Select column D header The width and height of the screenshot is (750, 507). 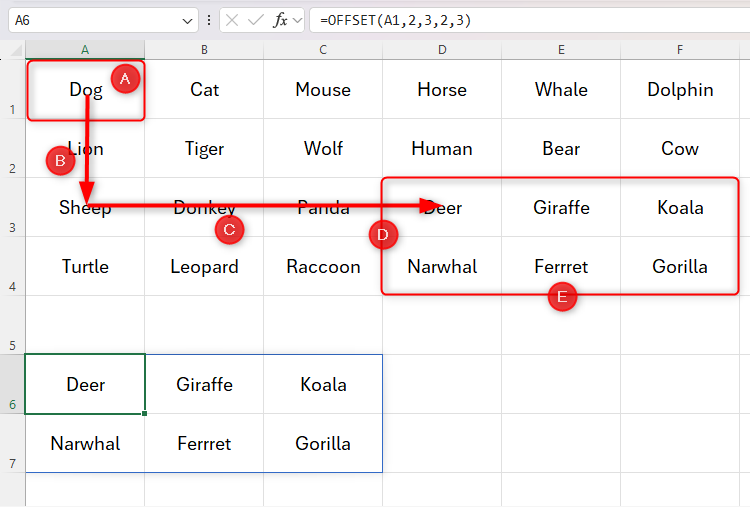(442, 50)
